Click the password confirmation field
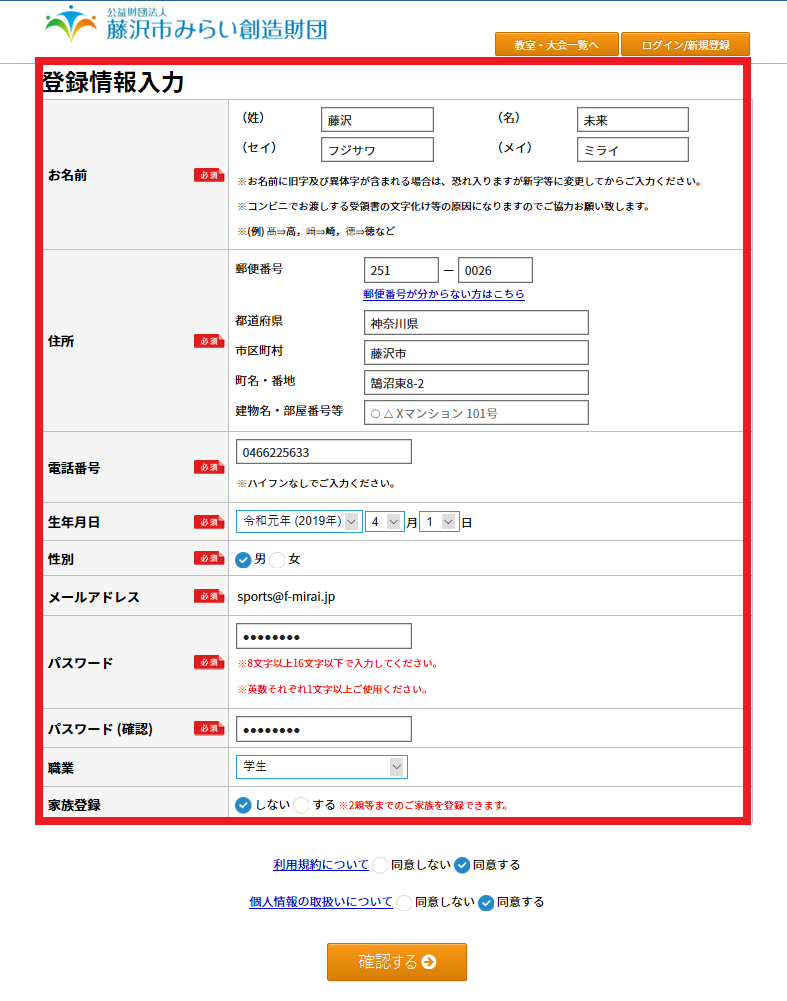787x1001 pixels. click(x=323, y=729)
